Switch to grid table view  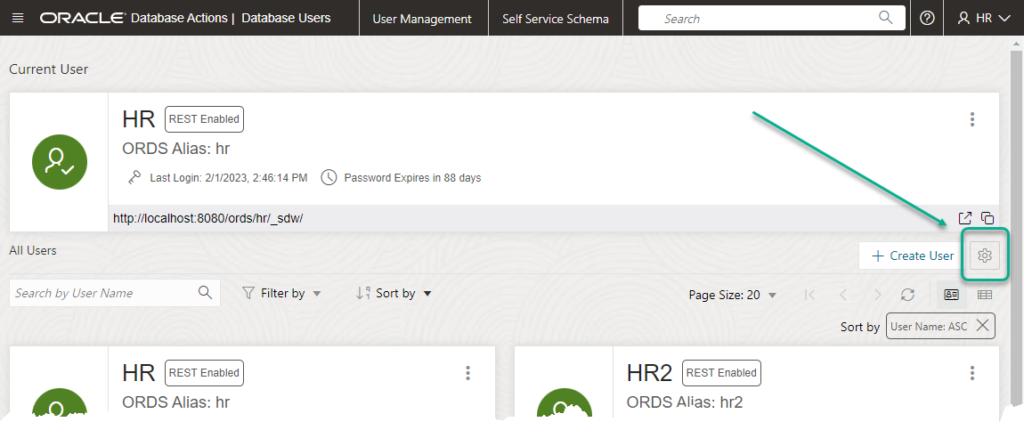tap(985, 295)
